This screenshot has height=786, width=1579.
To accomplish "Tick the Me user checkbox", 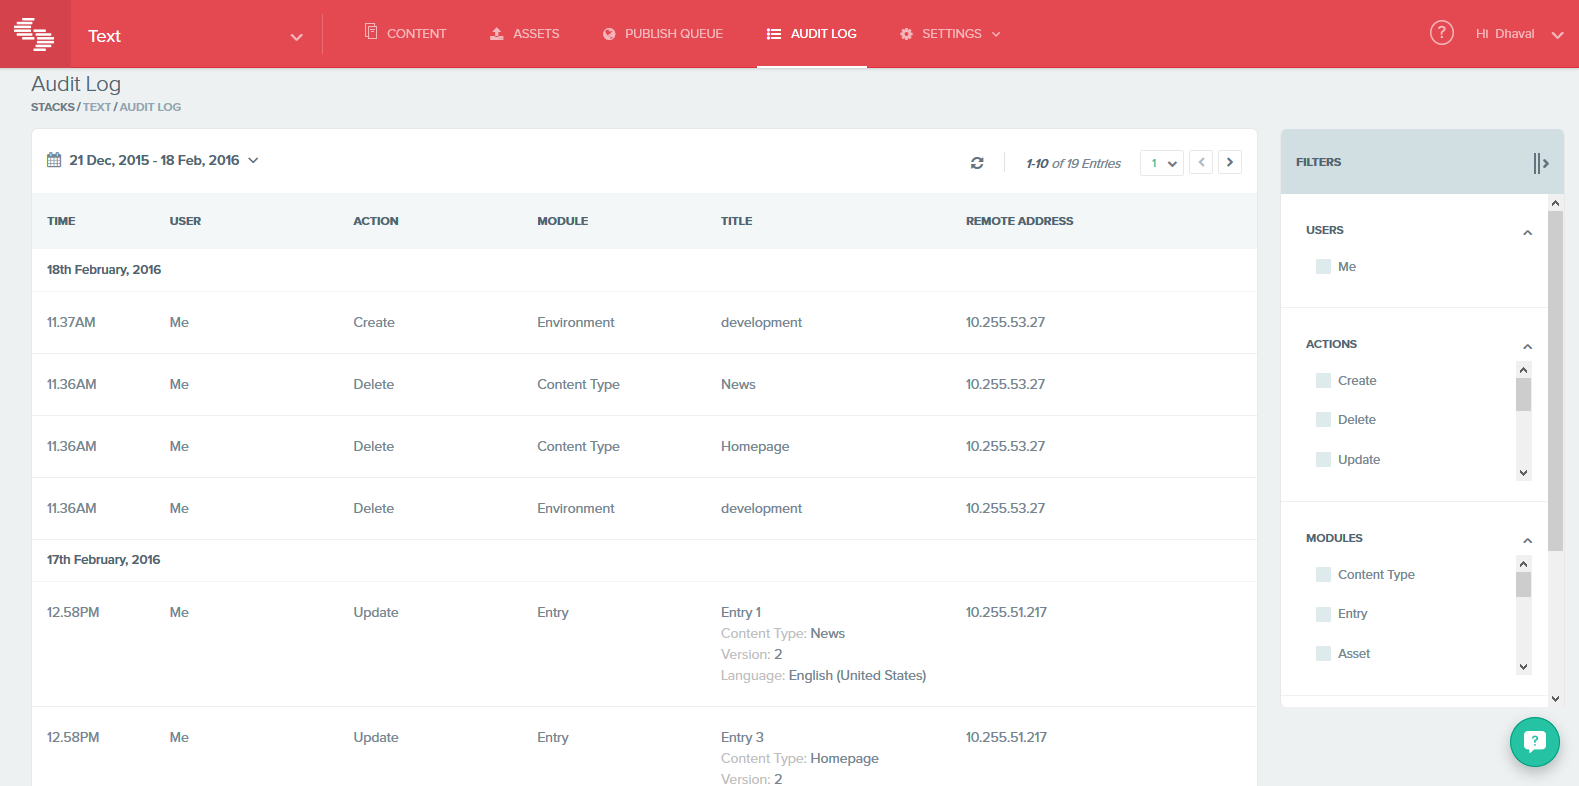I will (1323, 267).
